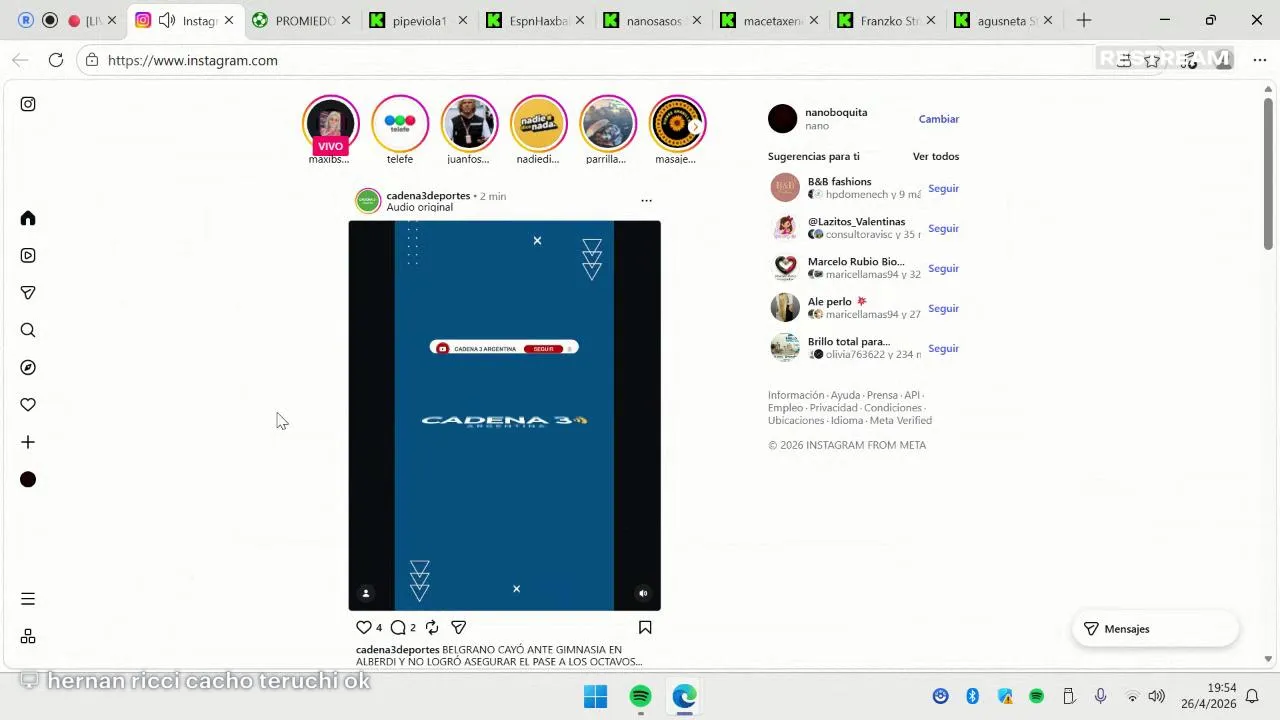The image size is (1280, 720).
Task: Open the Search panel in the sidebar
Action: click(28, 330)
